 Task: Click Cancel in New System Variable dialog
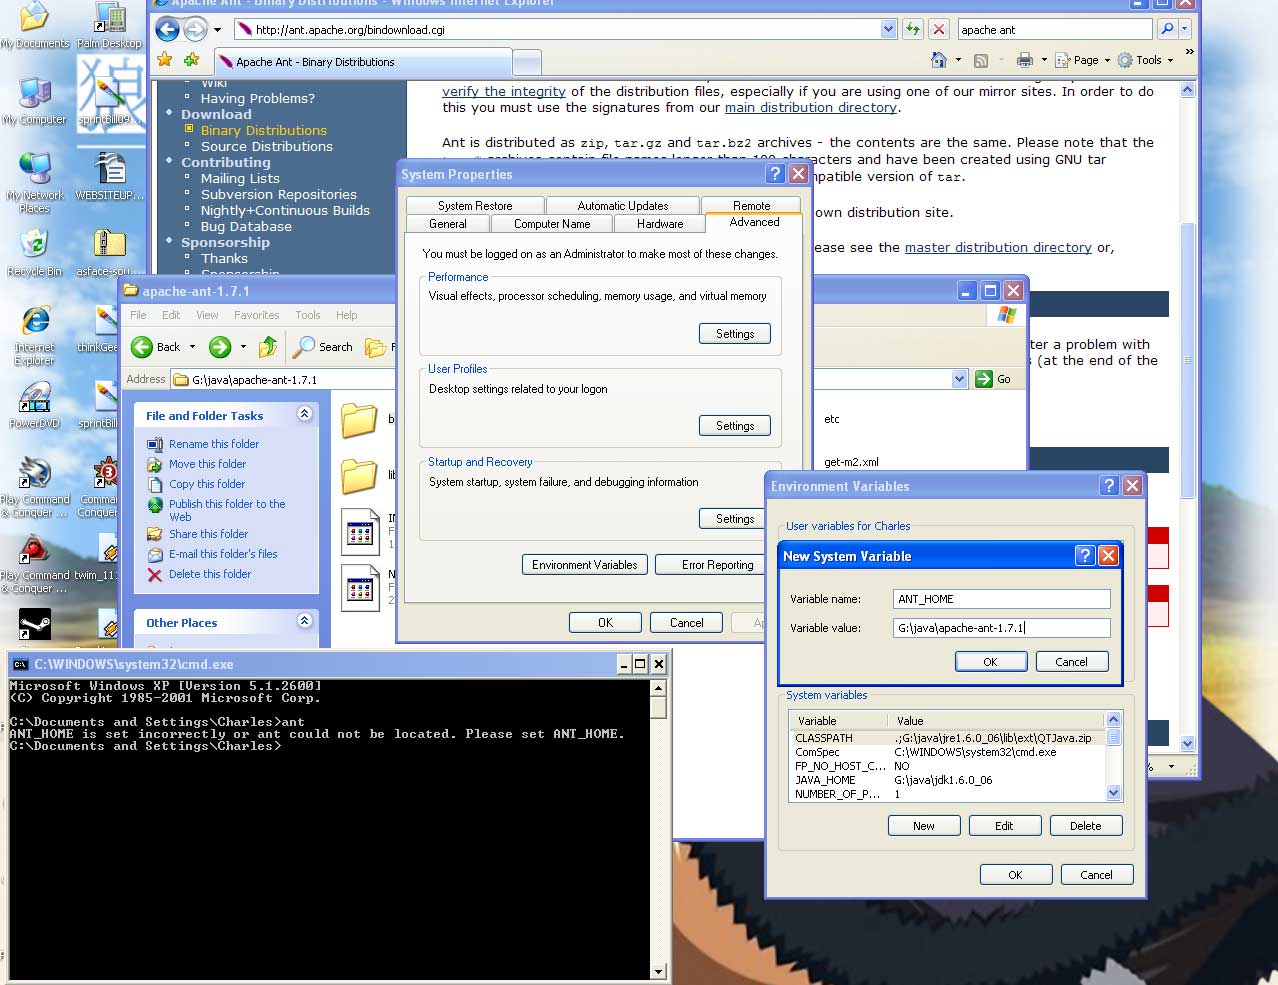coord(1071,662)
